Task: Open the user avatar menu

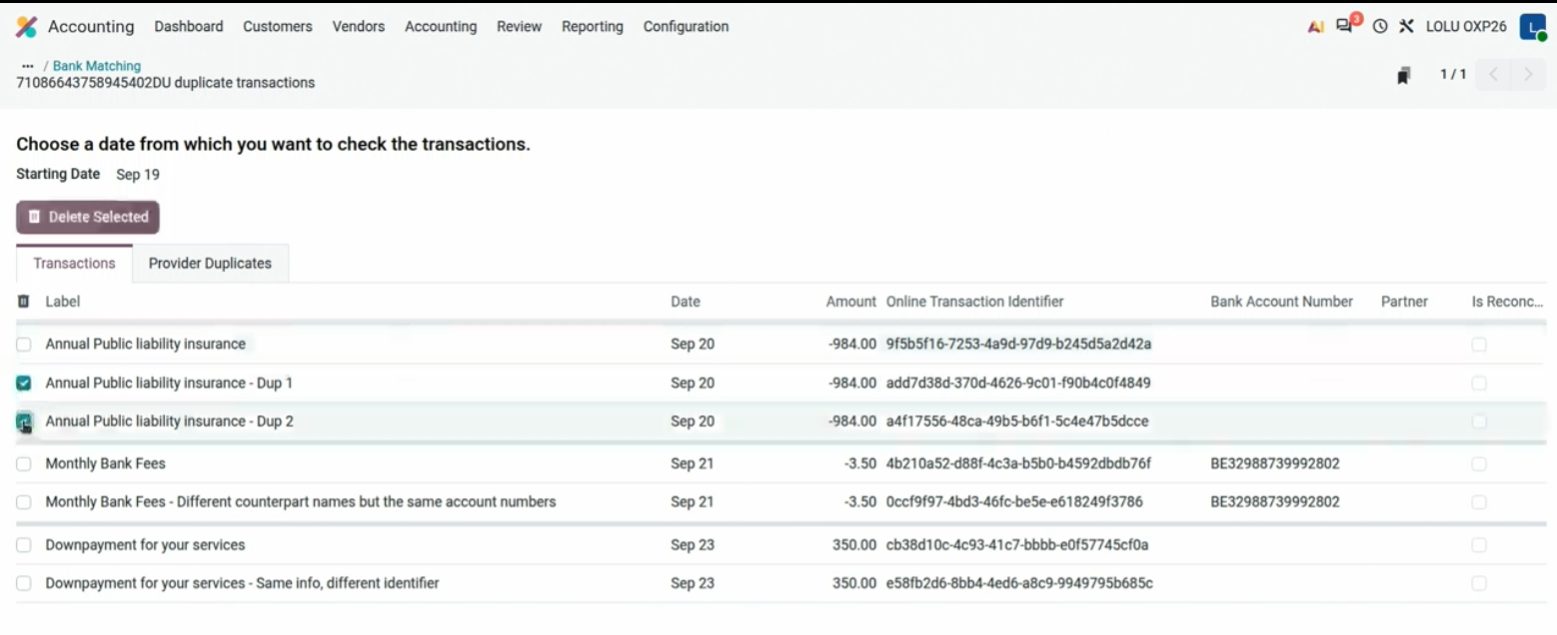Action: click(1533, 27)
